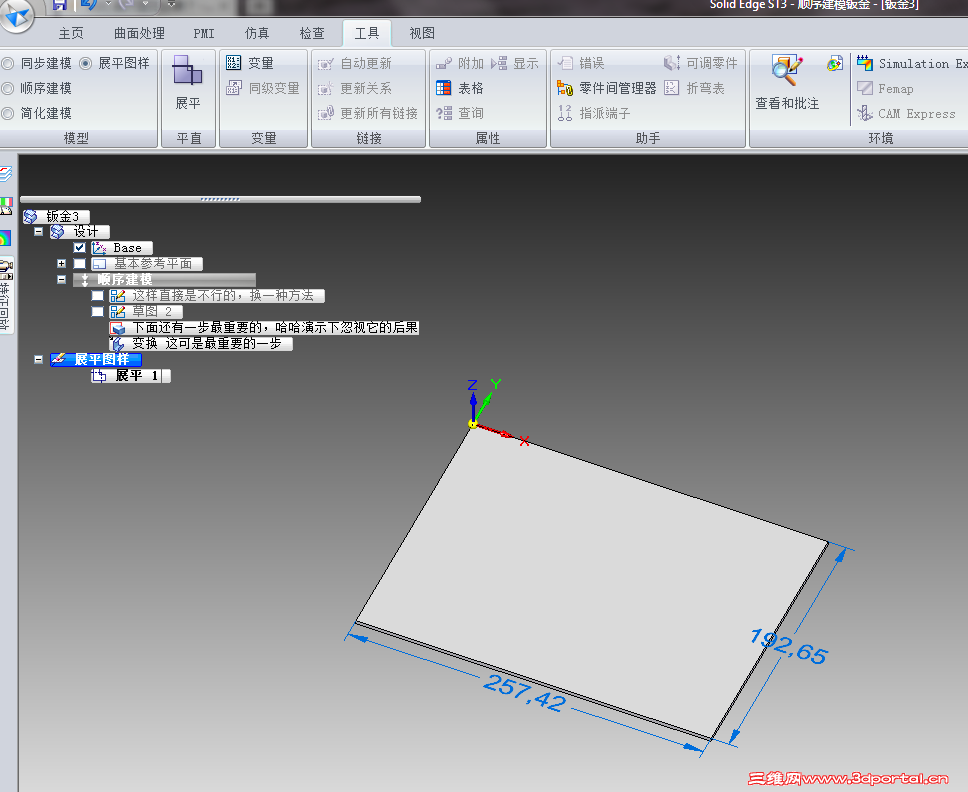Select the 展平图样 tree node
This screenshot has height=792, width=968.
coord(96,359)
